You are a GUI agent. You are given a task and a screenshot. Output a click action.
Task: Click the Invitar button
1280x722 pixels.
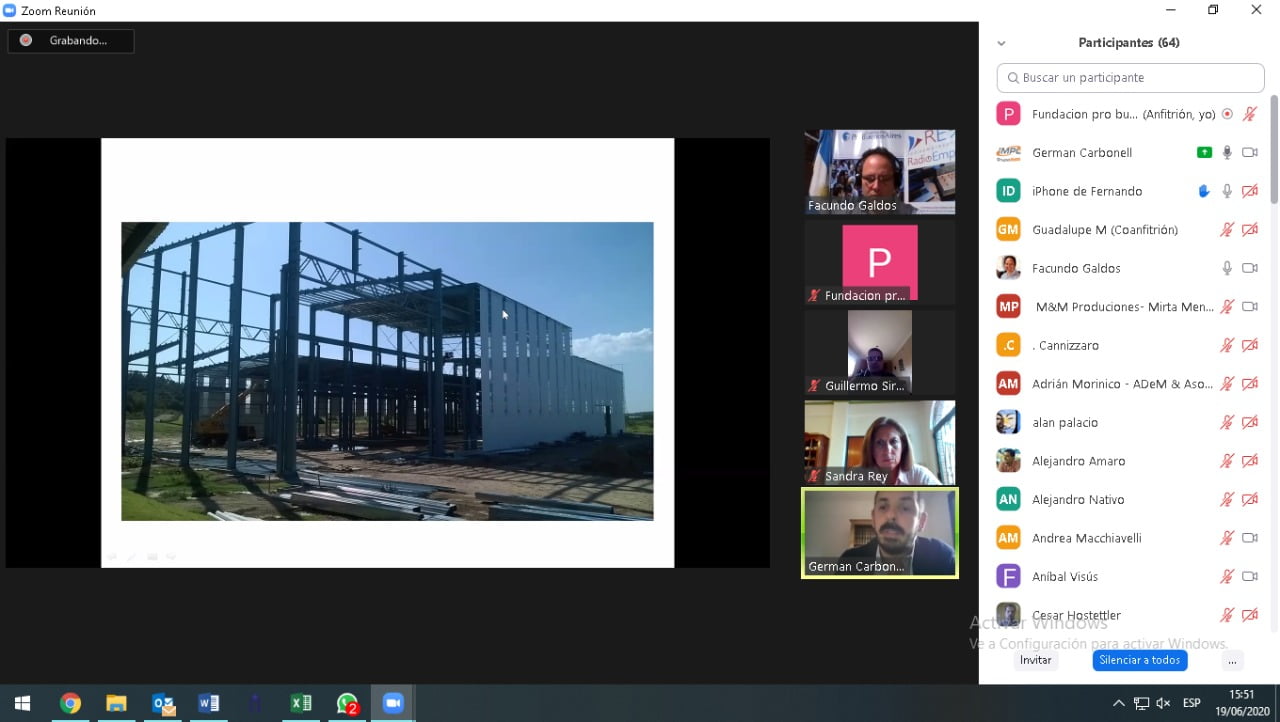(x=1035, y=660)
